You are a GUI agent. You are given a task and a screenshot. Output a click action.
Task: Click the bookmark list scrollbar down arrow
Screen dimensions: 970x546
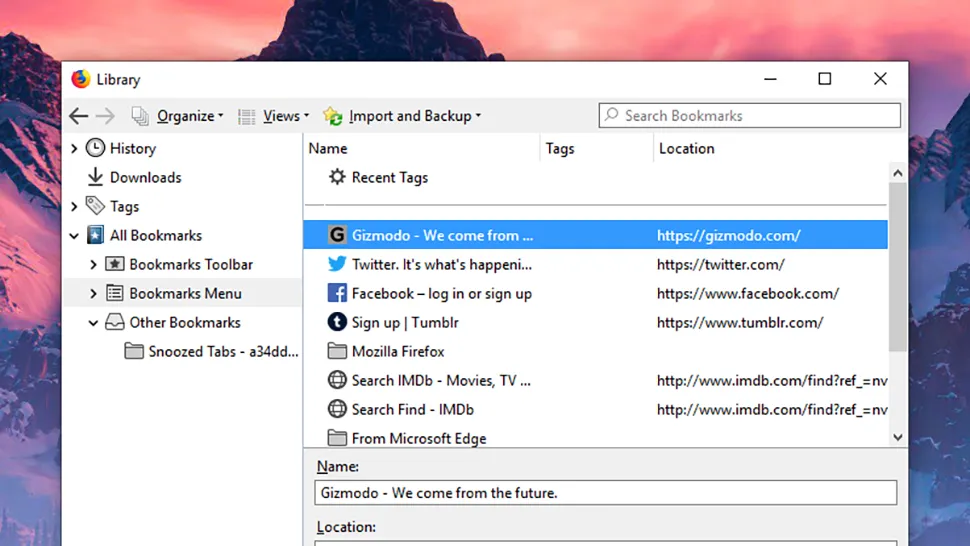[x=897, y=437]
